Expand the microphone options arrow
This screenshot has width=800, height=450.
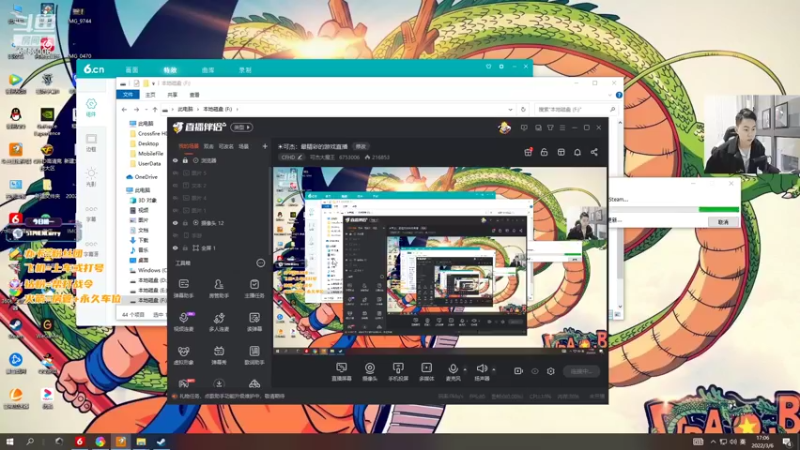465,369
